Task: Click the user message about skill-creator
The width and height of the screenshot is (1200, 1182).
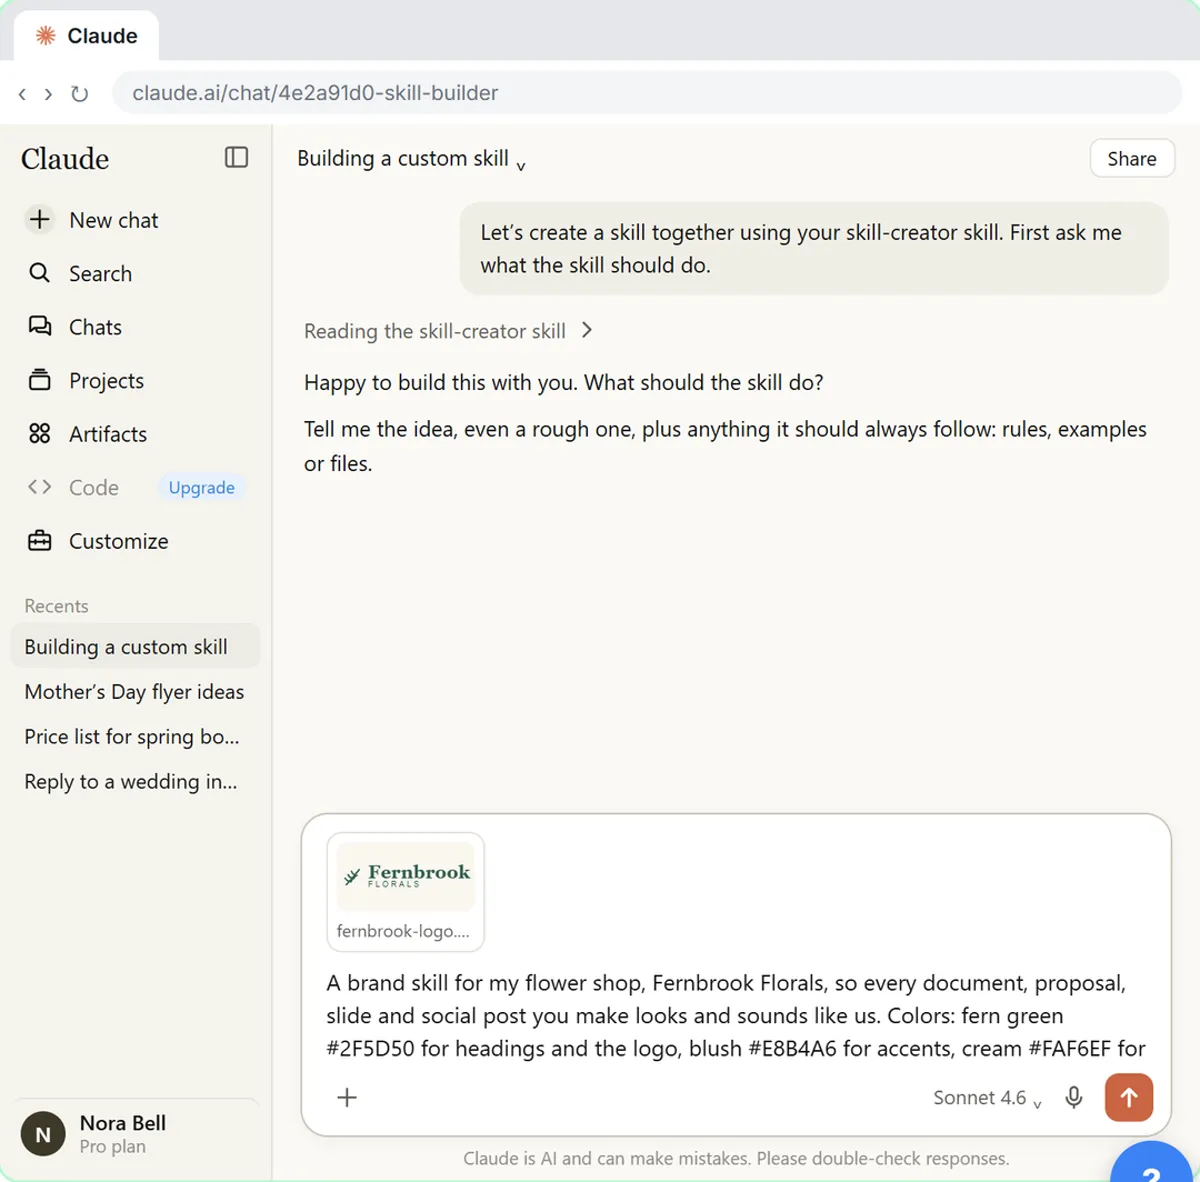Action: (x=814, y=249)
